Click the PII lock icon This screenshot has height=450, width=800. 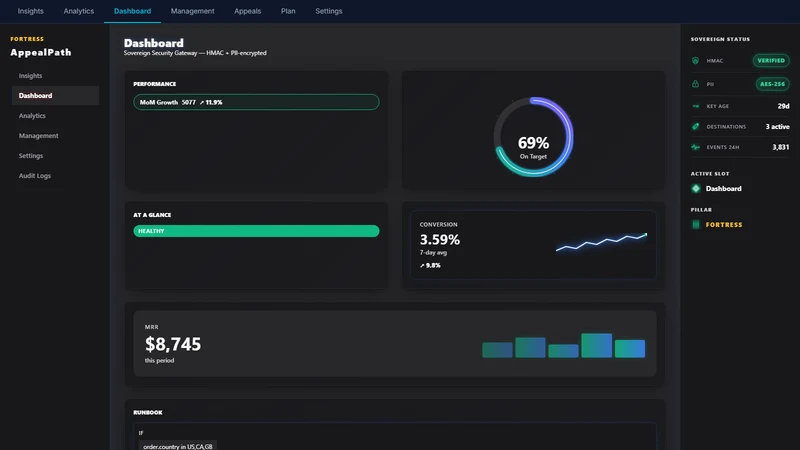tap(695, 84)
